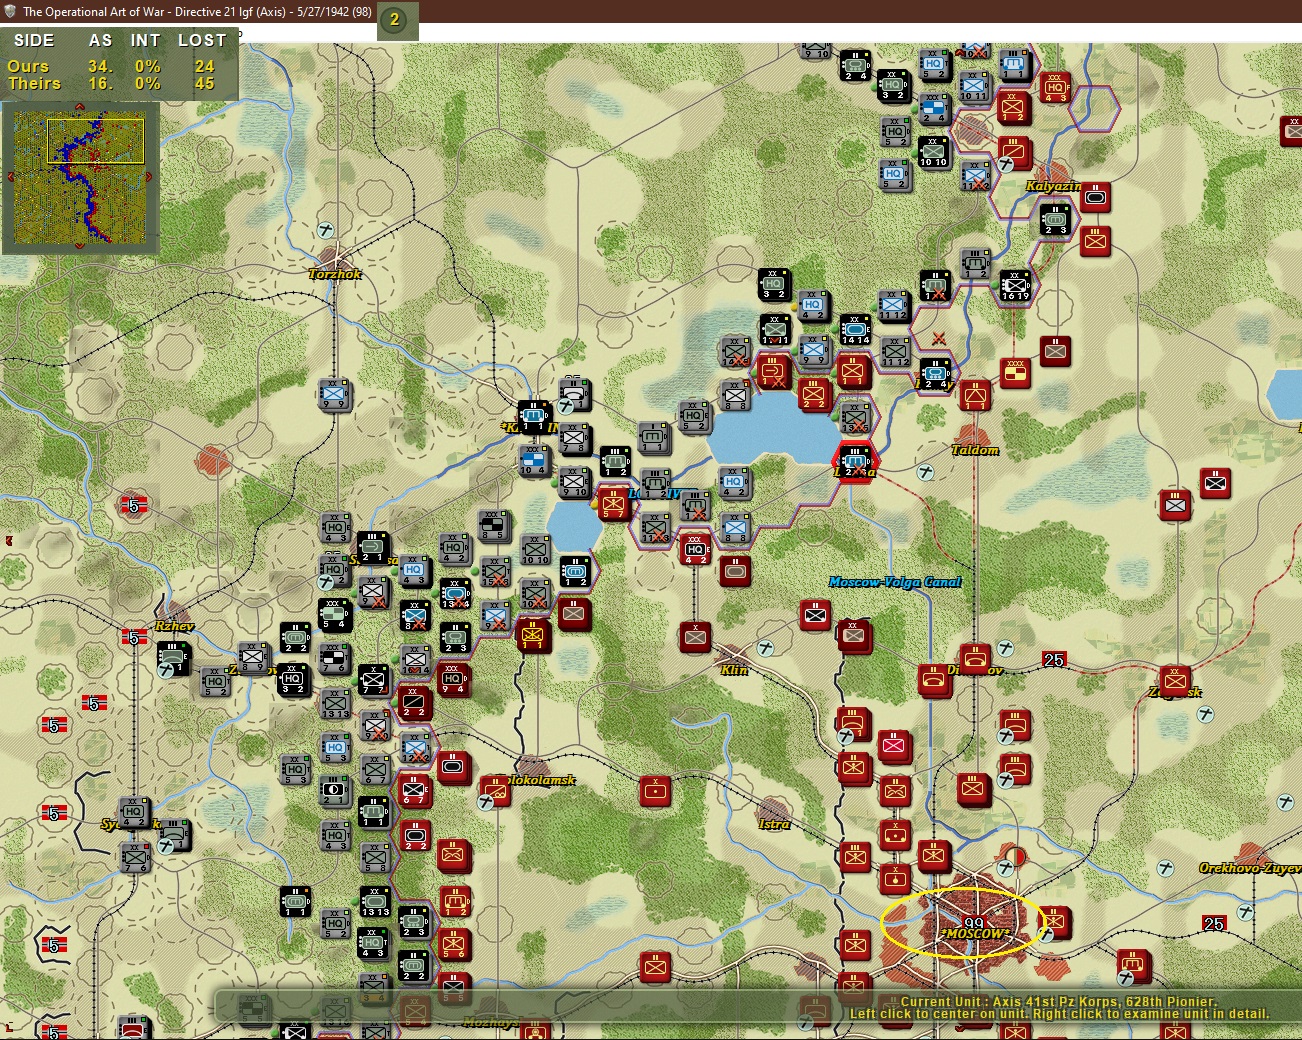The width and height of the screenshot is (1302, 1040).
Task: Select the Soviet HQ counter marked 9 4
Action: coord(453,679)
